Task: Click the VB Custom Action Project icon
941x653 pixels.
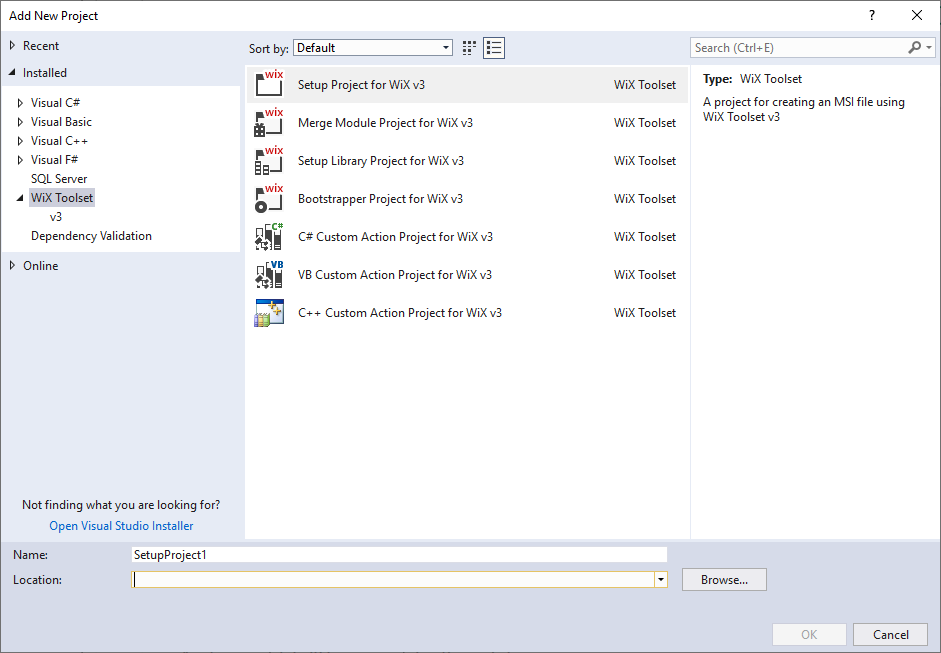Action: (x=266, y=274)
